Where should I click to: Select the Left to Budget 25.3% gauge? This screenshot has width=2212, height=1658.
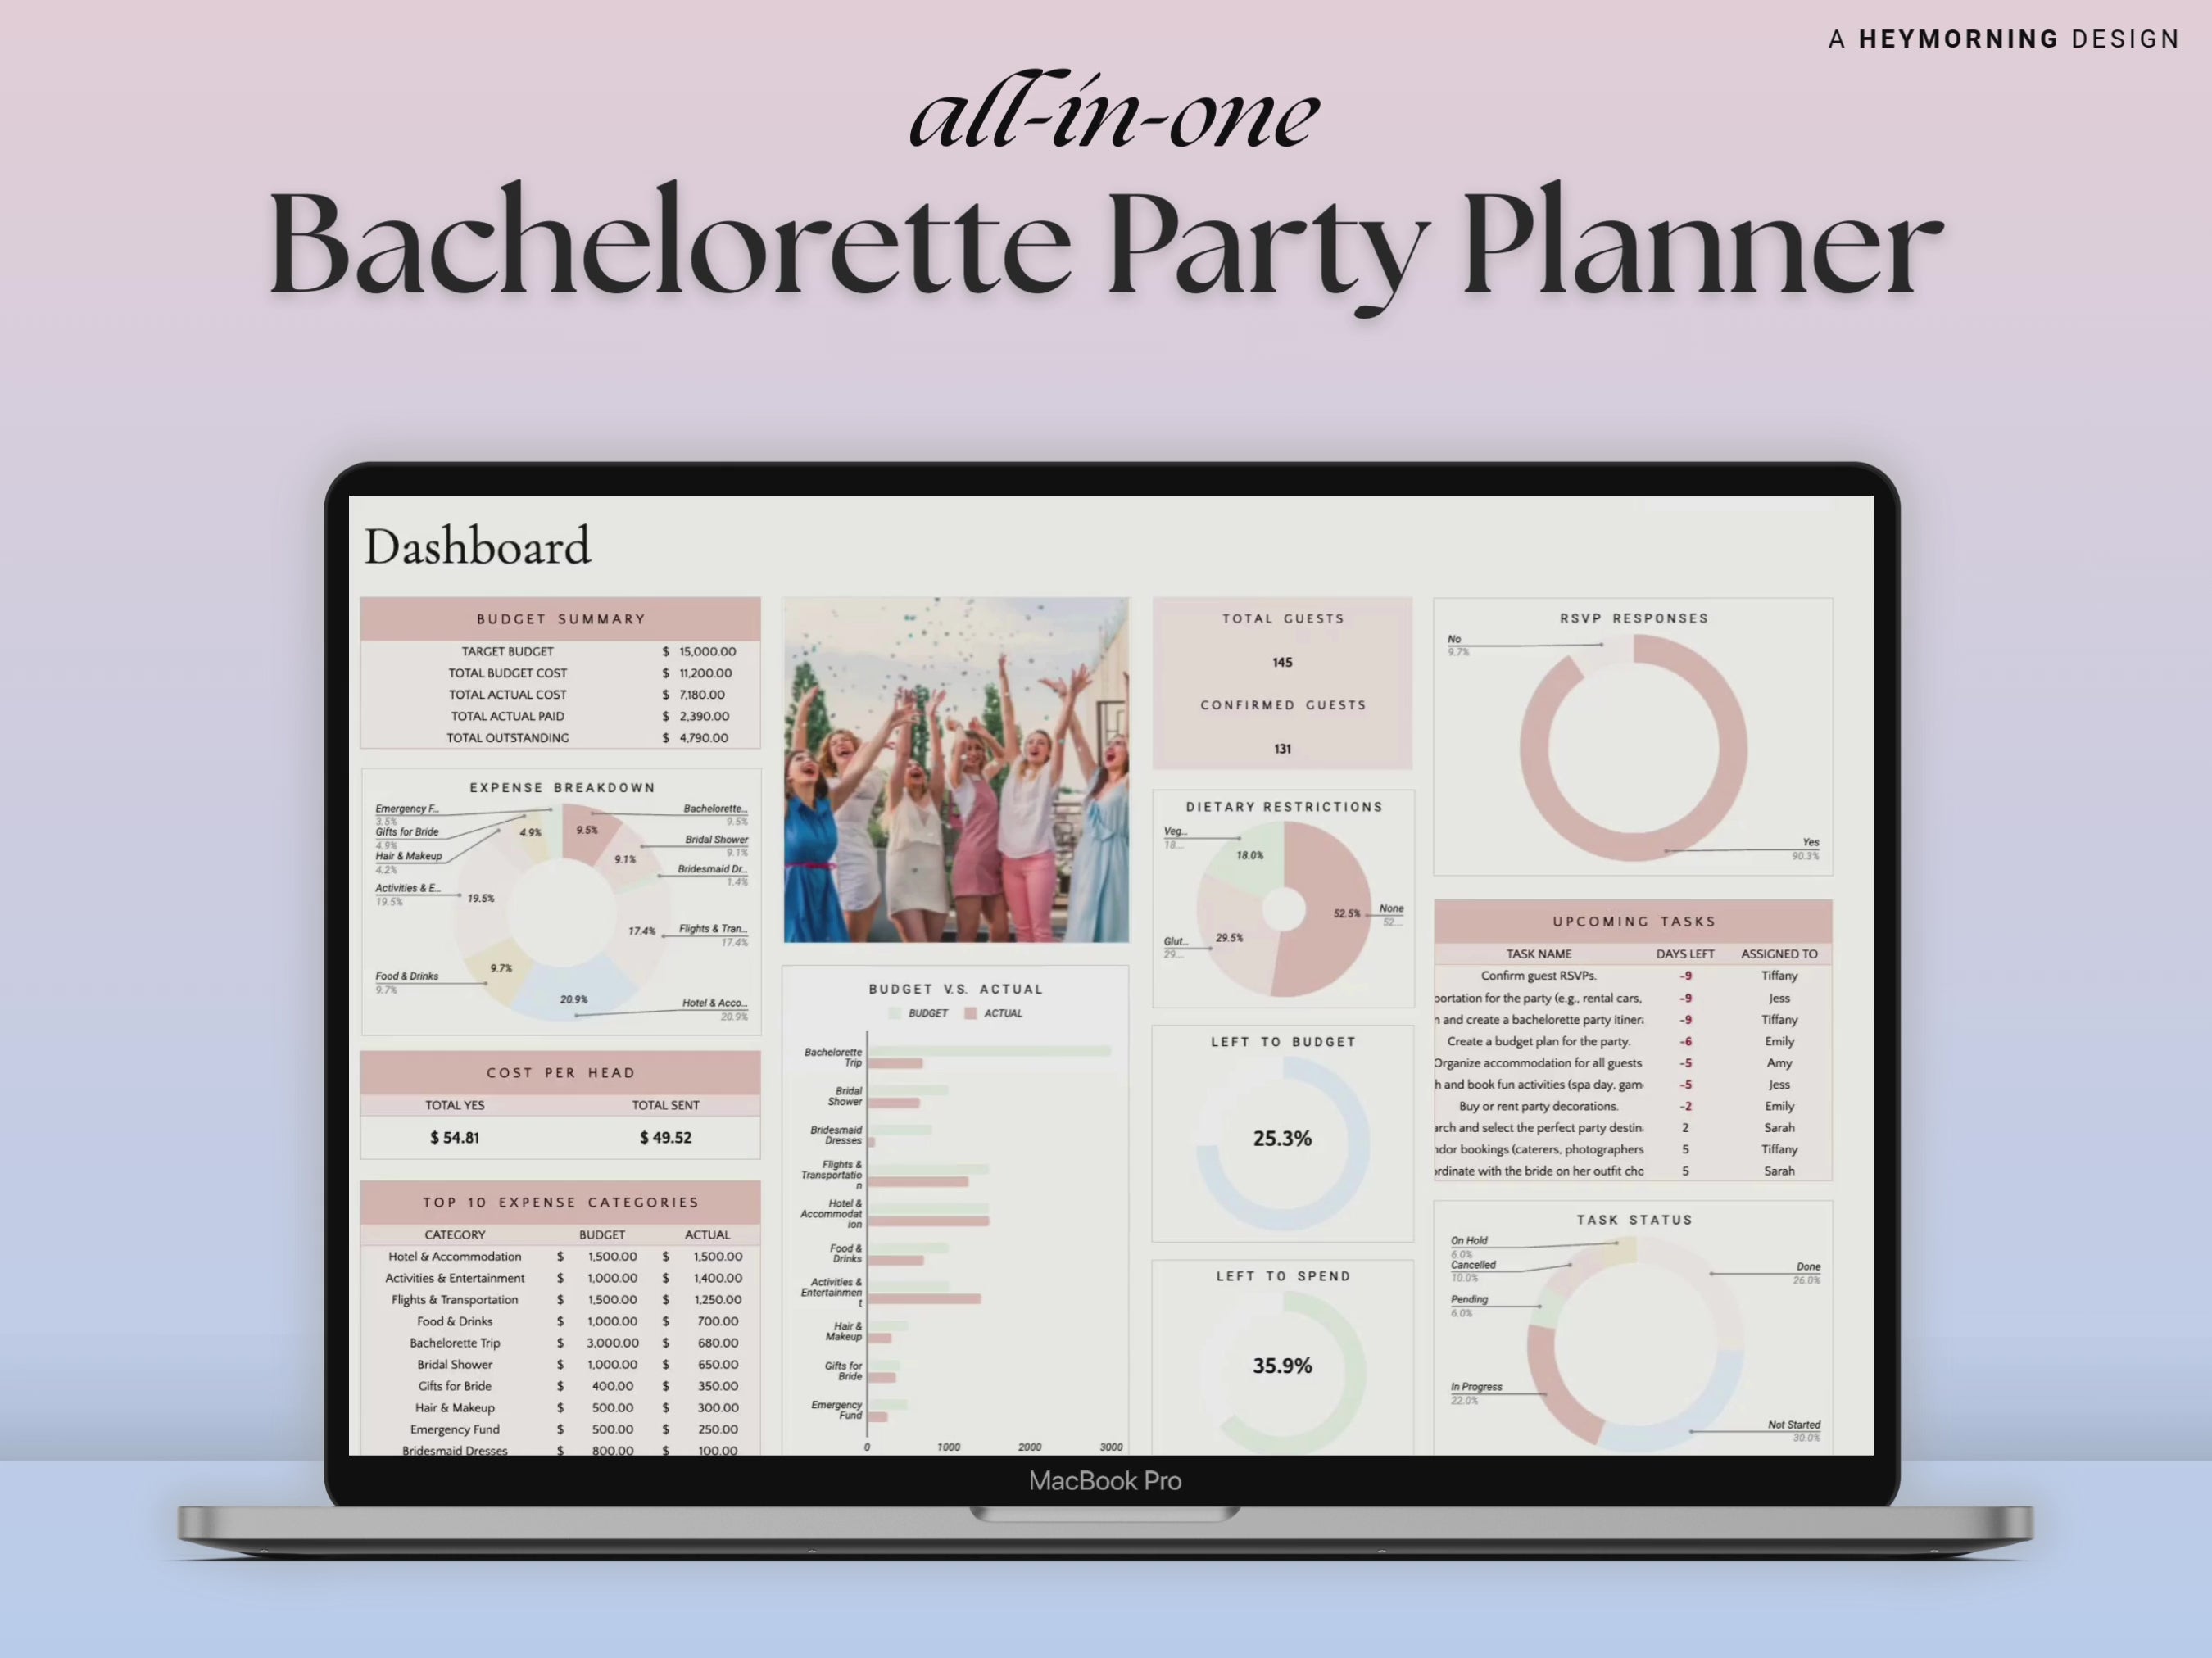point(1282,1137)
